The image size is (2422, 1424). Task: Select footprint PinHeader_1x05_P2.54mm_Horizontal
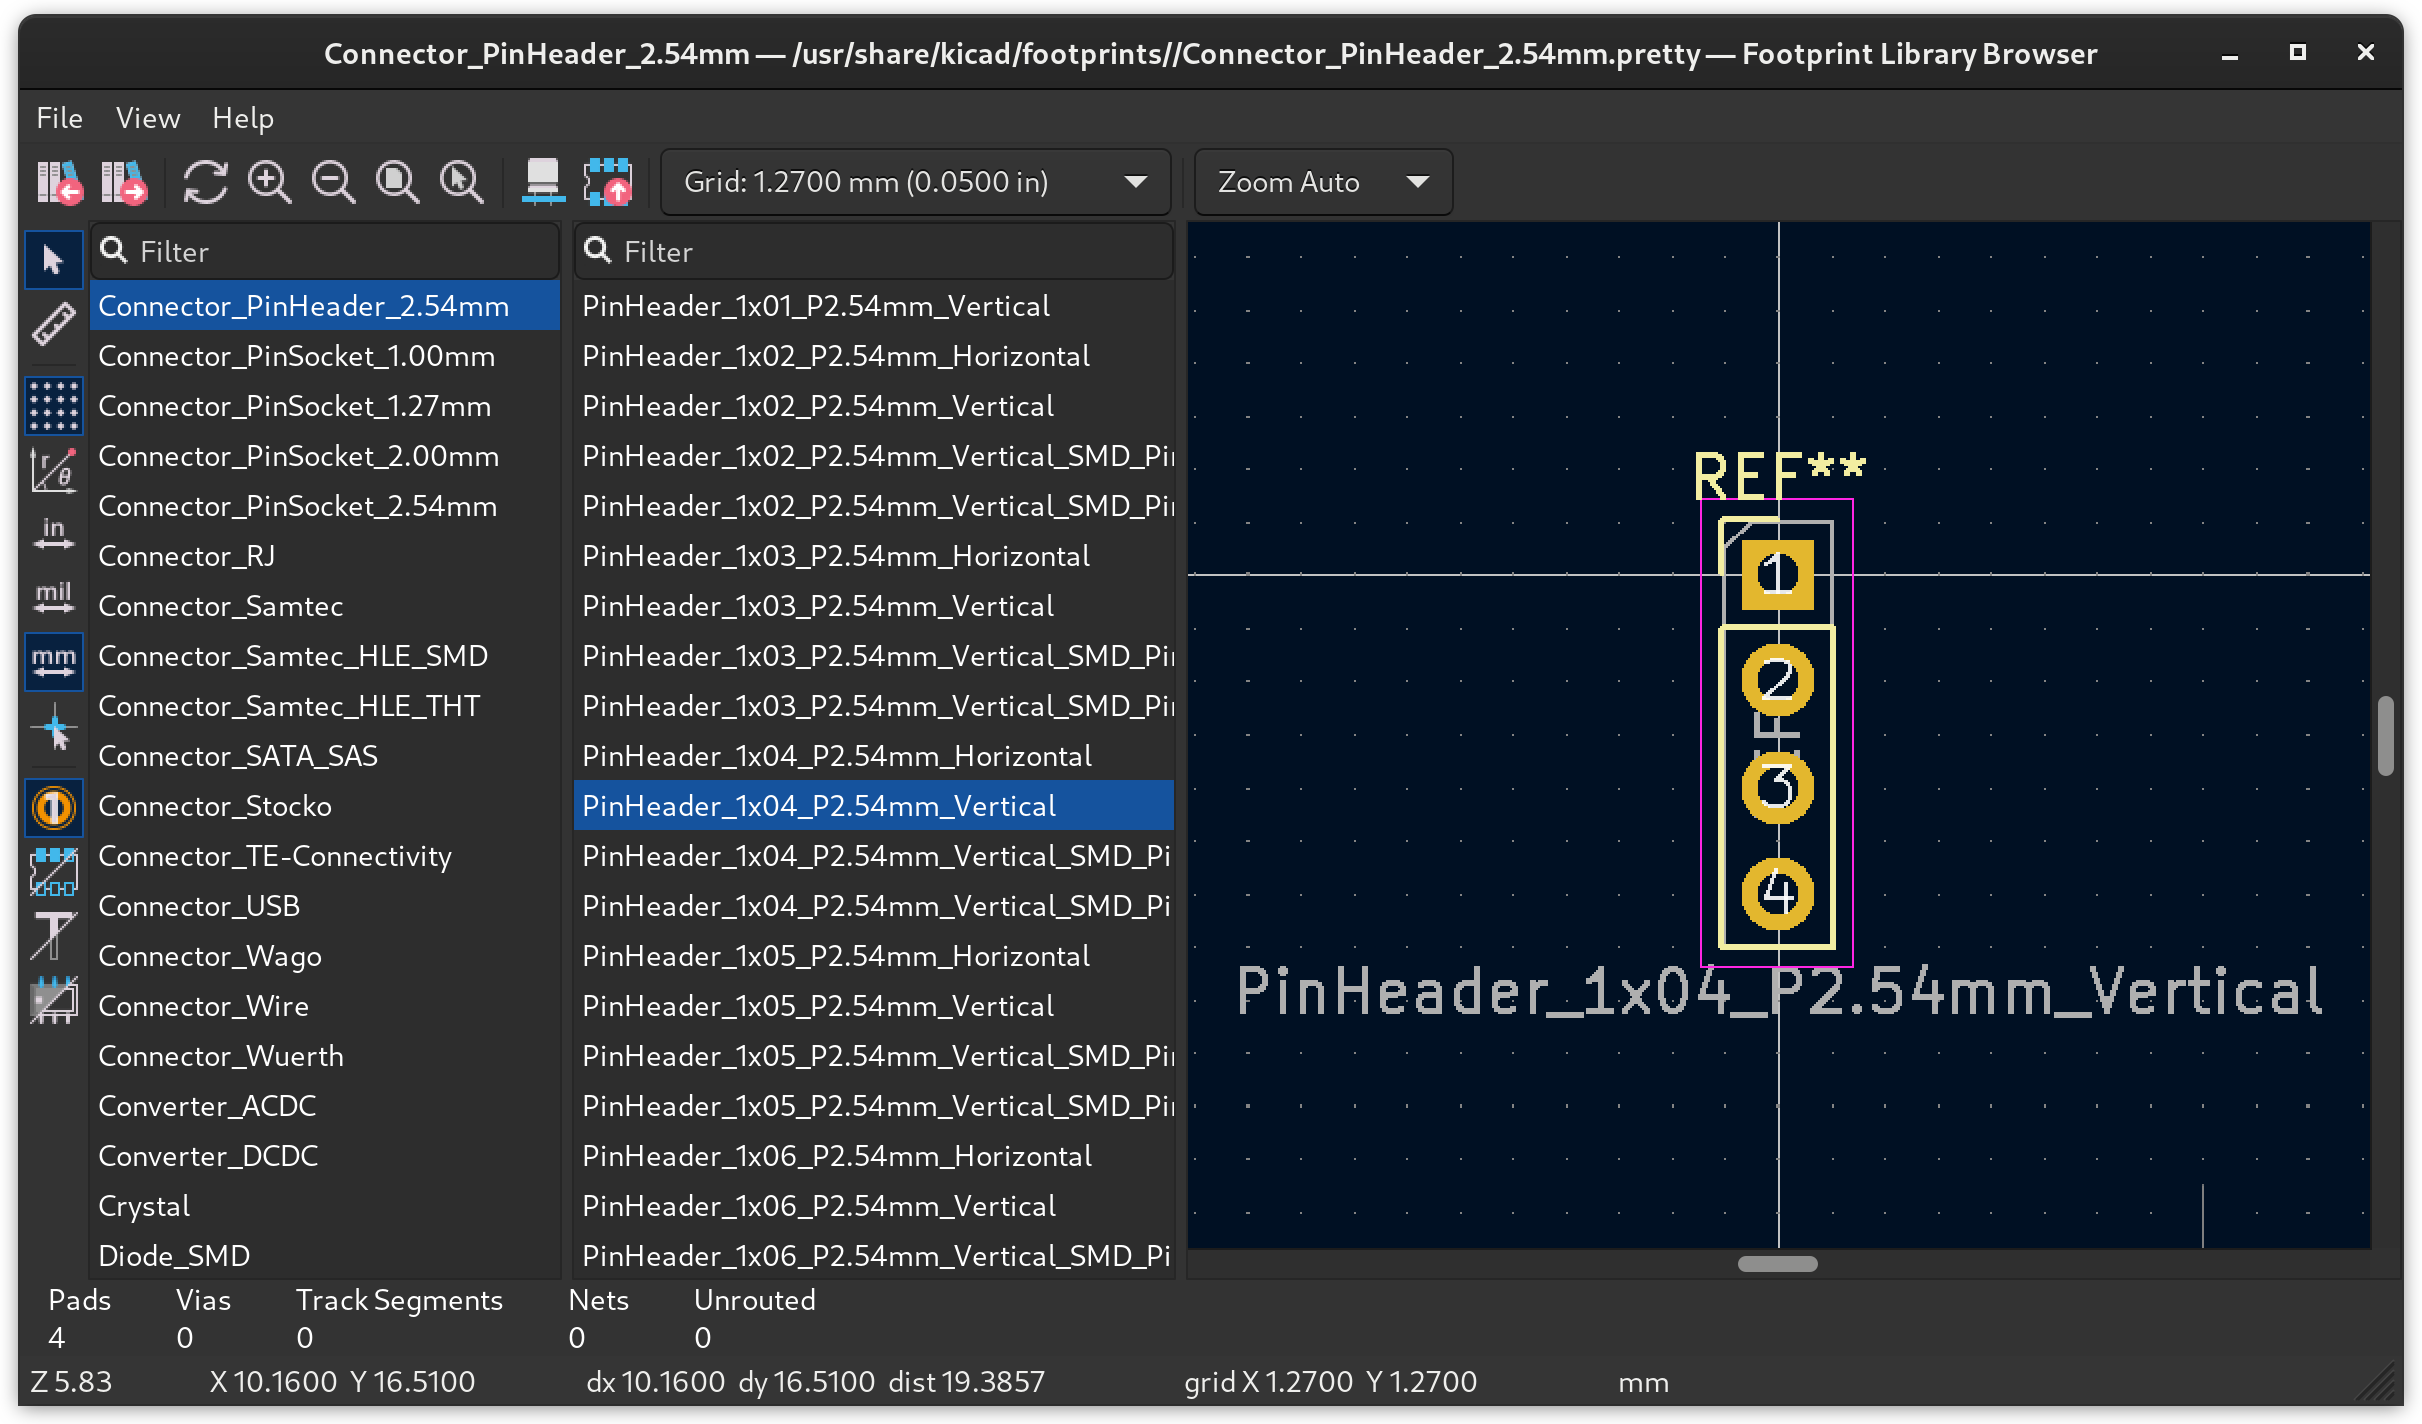point(837,955)
